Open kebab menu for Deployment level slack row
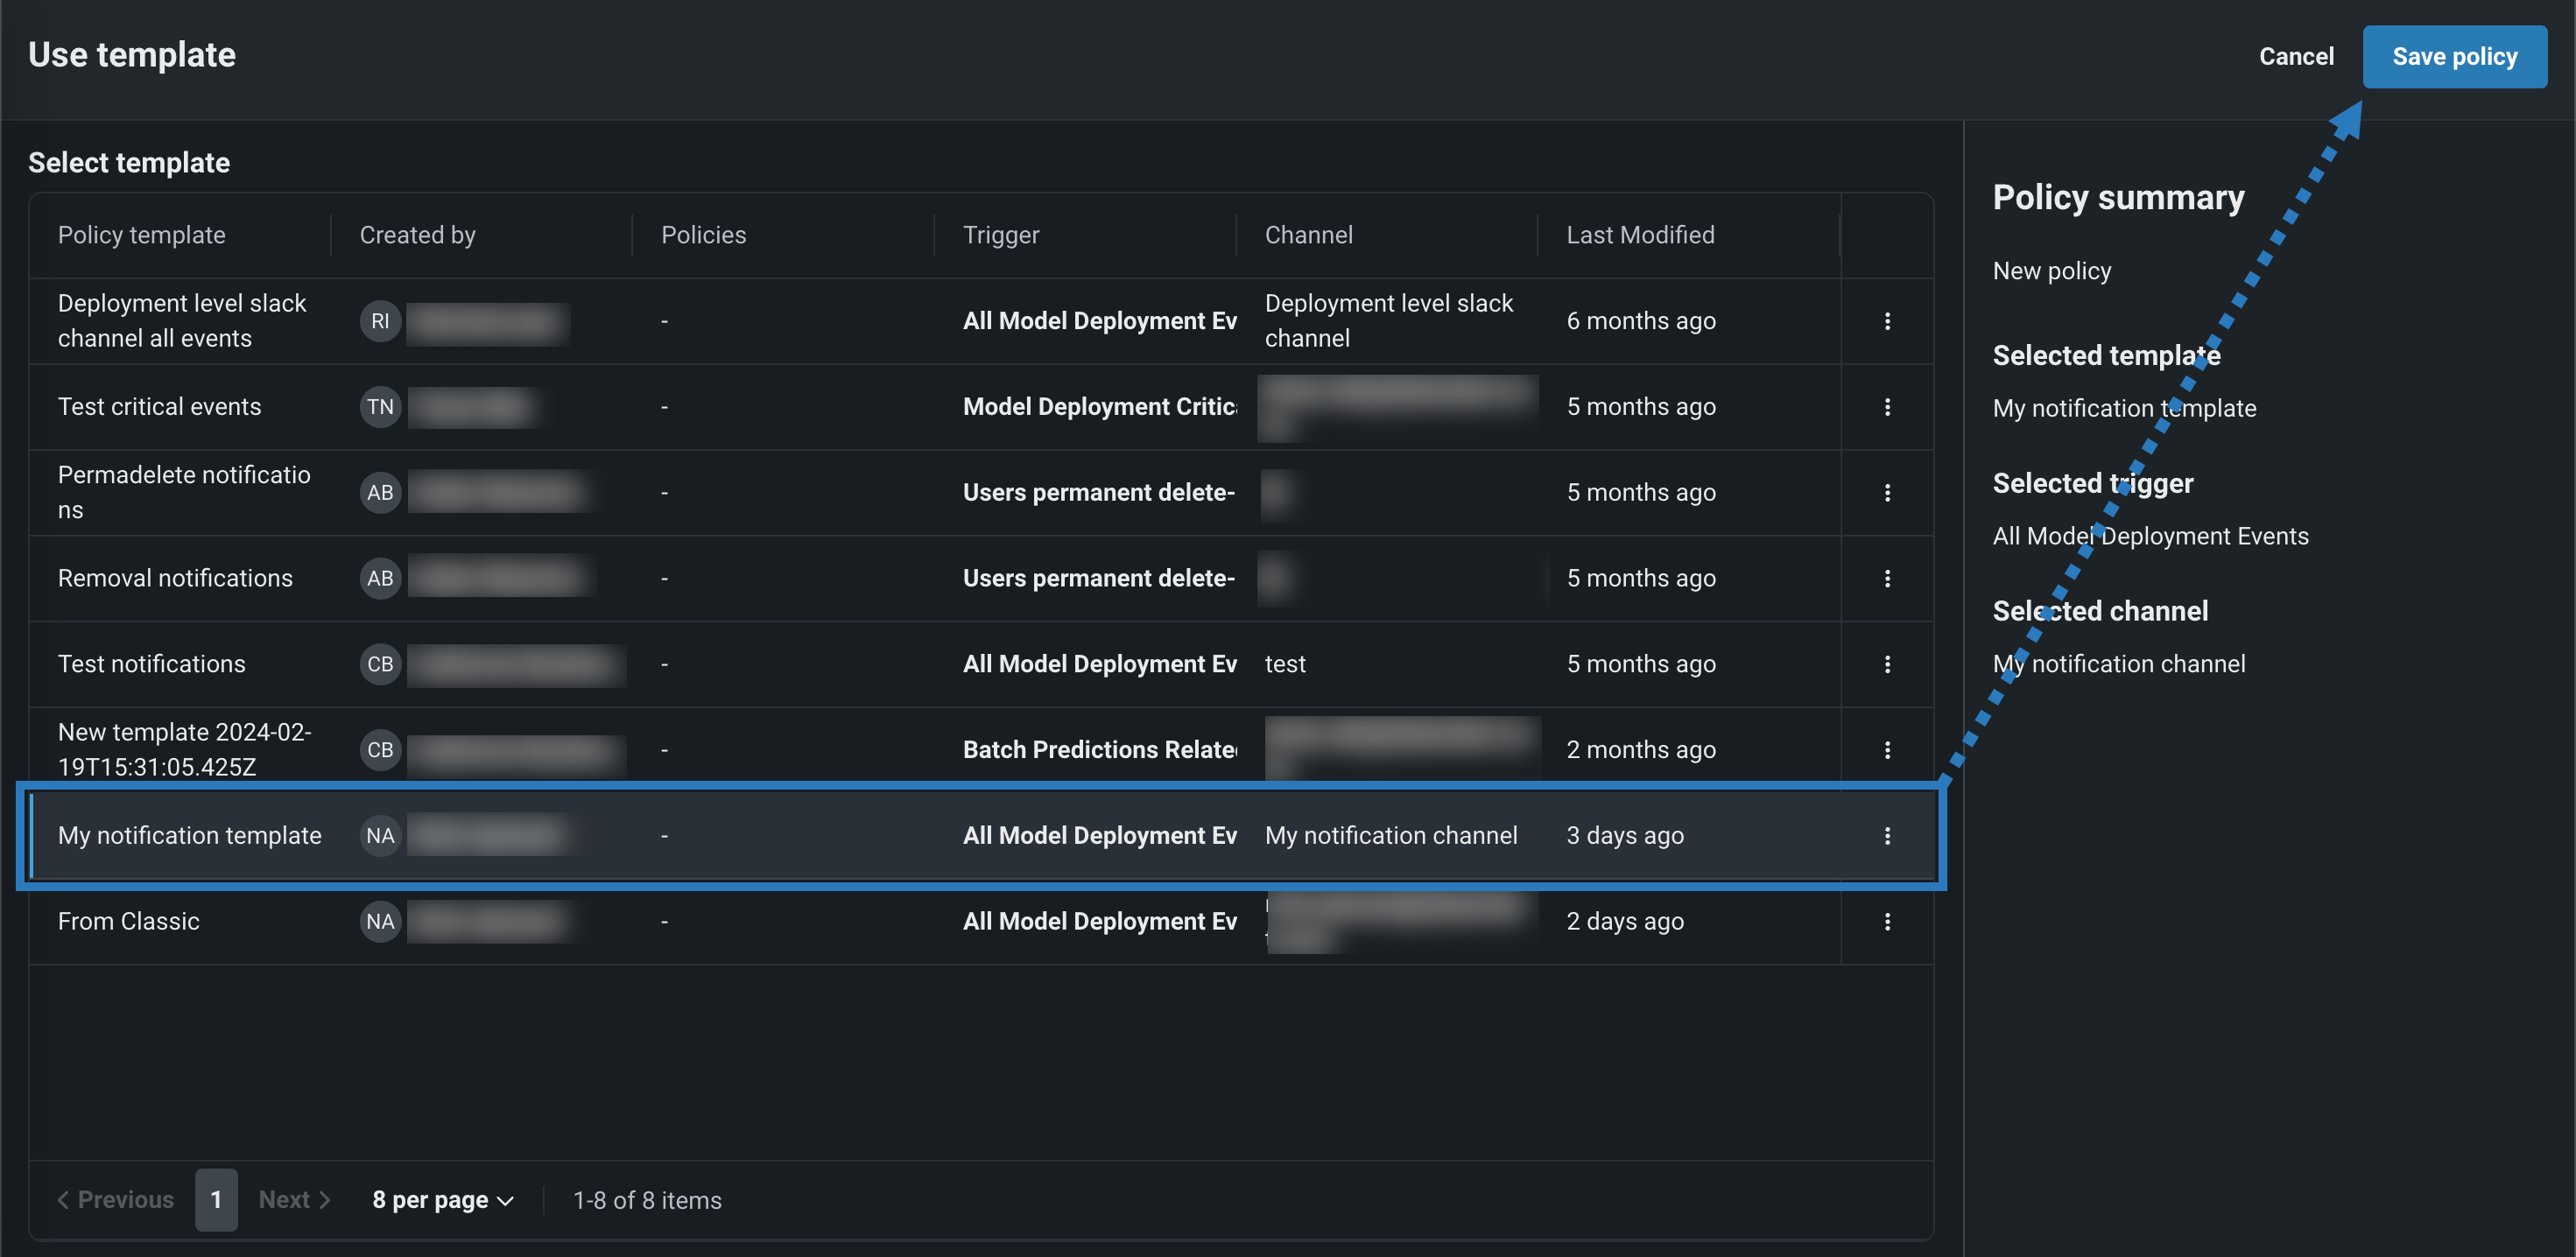2576x1257 pixels. point(1887,321)
